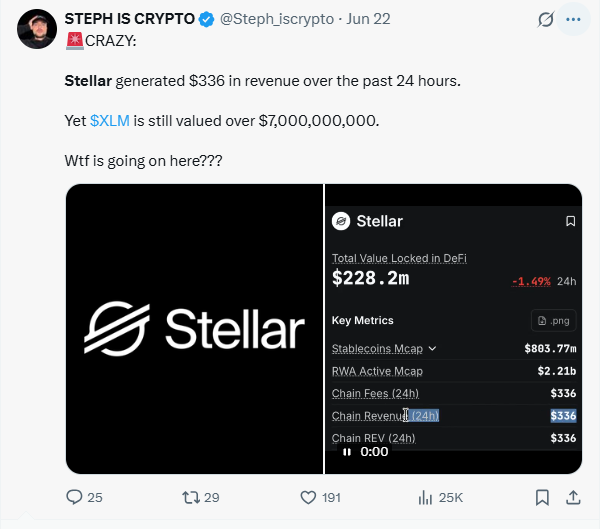Viewport: 603px width, 529px height.
Task: Toggle the Stellar bookmark icon in video
Action: 570,221
